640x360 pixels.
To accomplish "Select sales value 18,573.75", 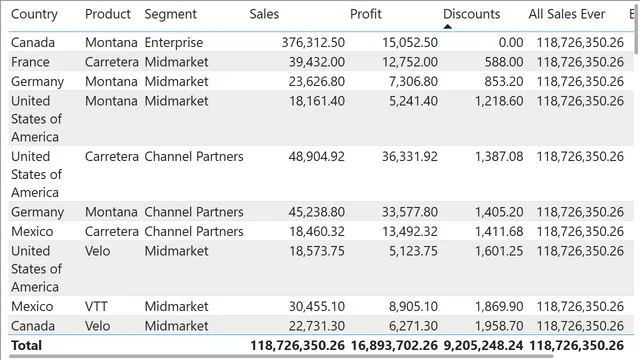I will click(x=317, y=251).
